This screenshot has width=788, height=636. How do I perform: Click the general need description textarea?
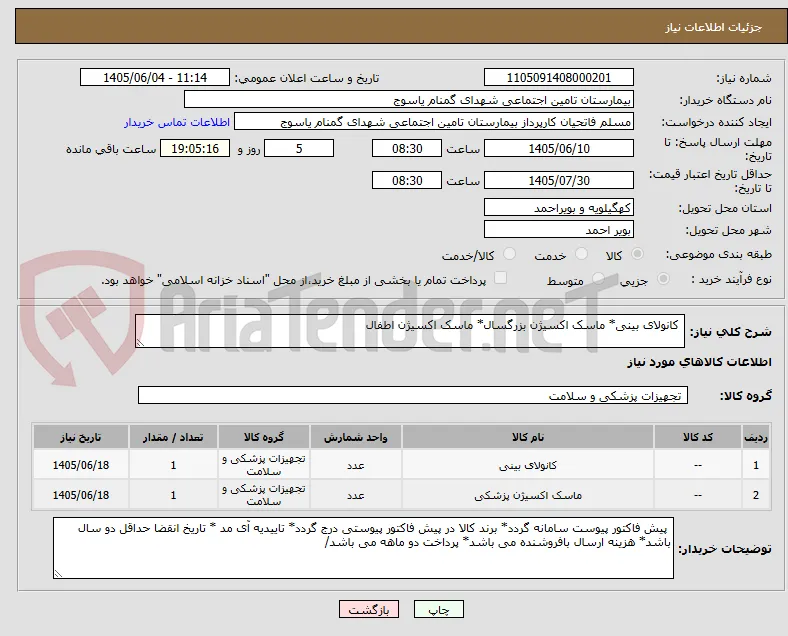[x=410, y=331]
